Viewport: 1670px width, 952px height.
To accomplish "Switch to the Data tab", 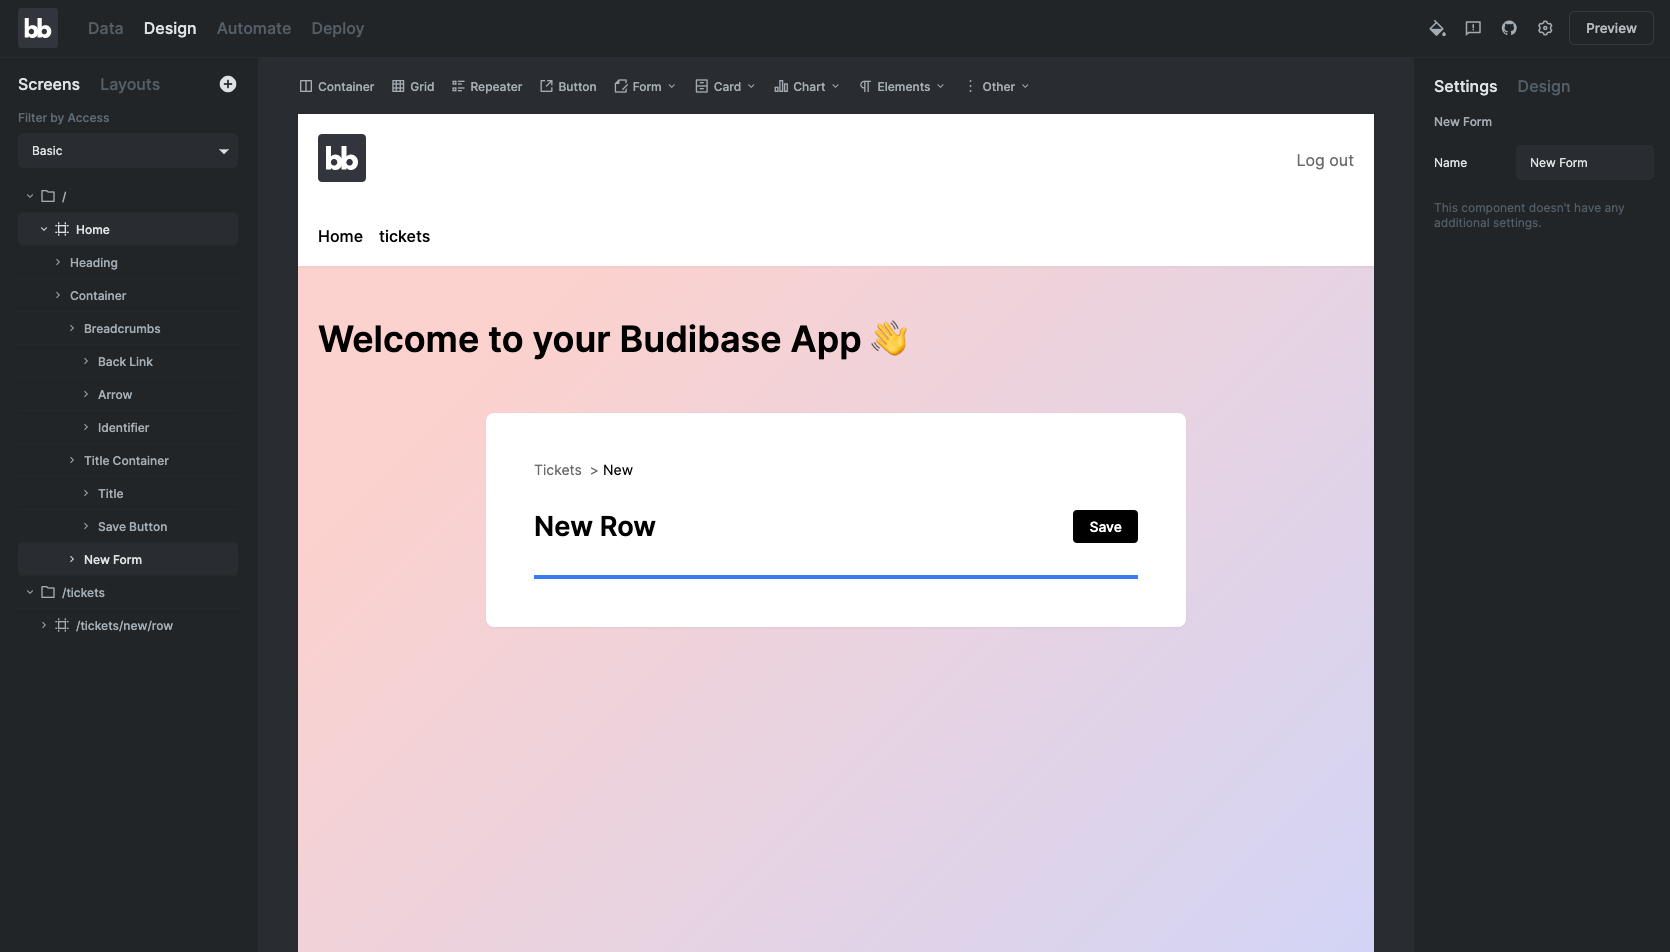I will tap(105, 28).
